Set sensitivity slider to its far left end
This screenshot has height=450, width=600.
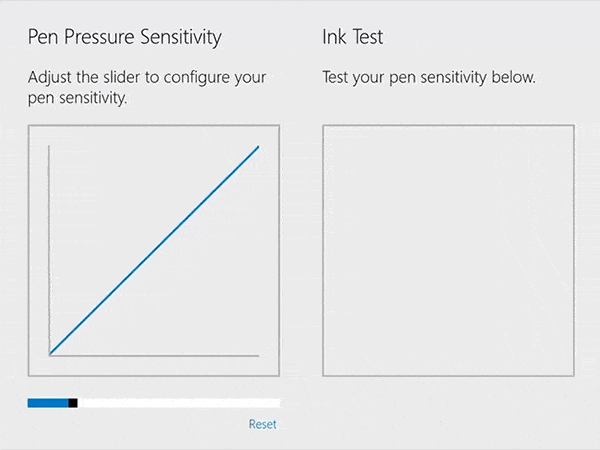(x=29, y=403)
